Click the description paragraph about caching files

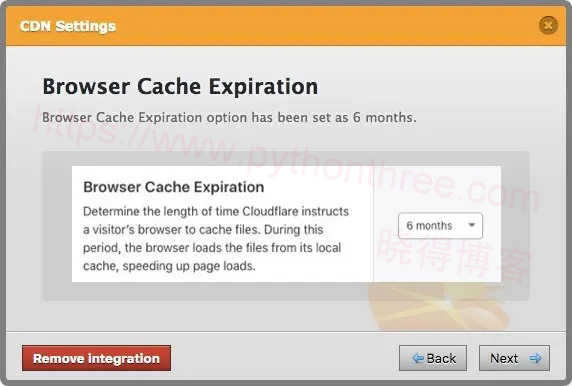point(216,239)
